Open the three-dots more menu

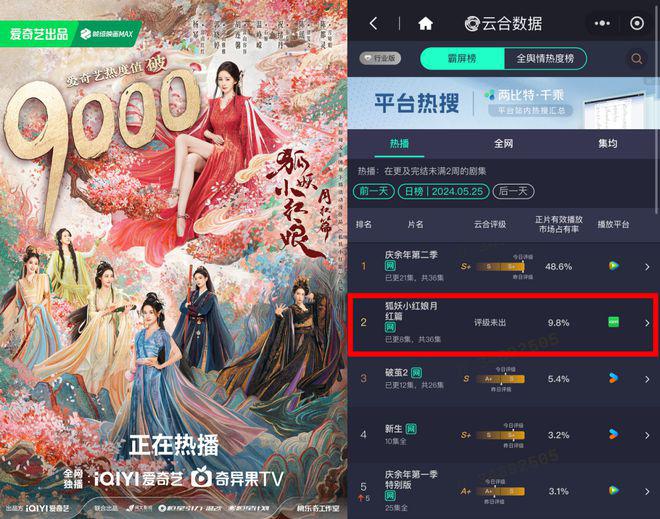point(602,23)
